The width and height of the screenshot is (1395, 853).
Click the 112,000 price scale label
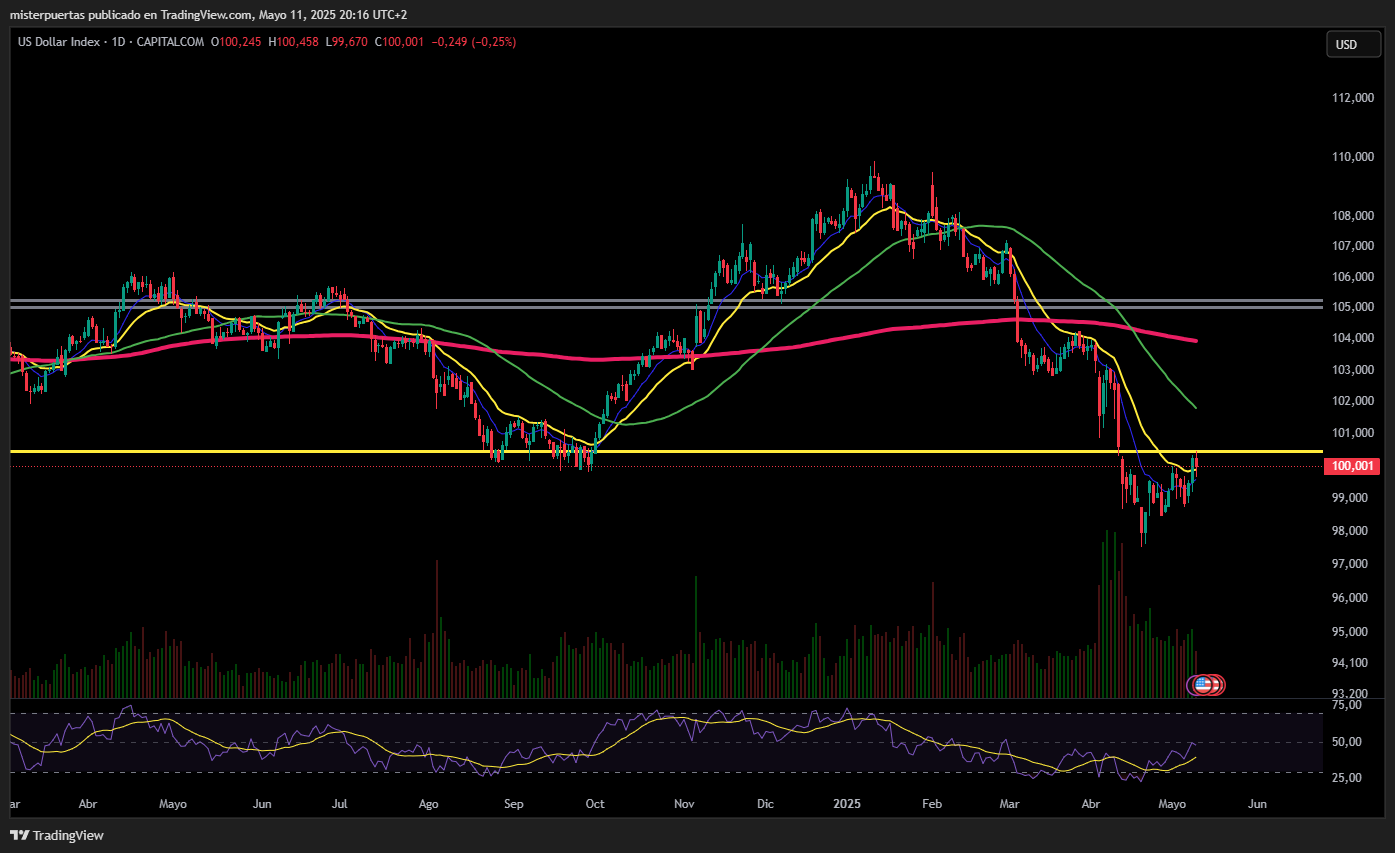click(1353, 98)
